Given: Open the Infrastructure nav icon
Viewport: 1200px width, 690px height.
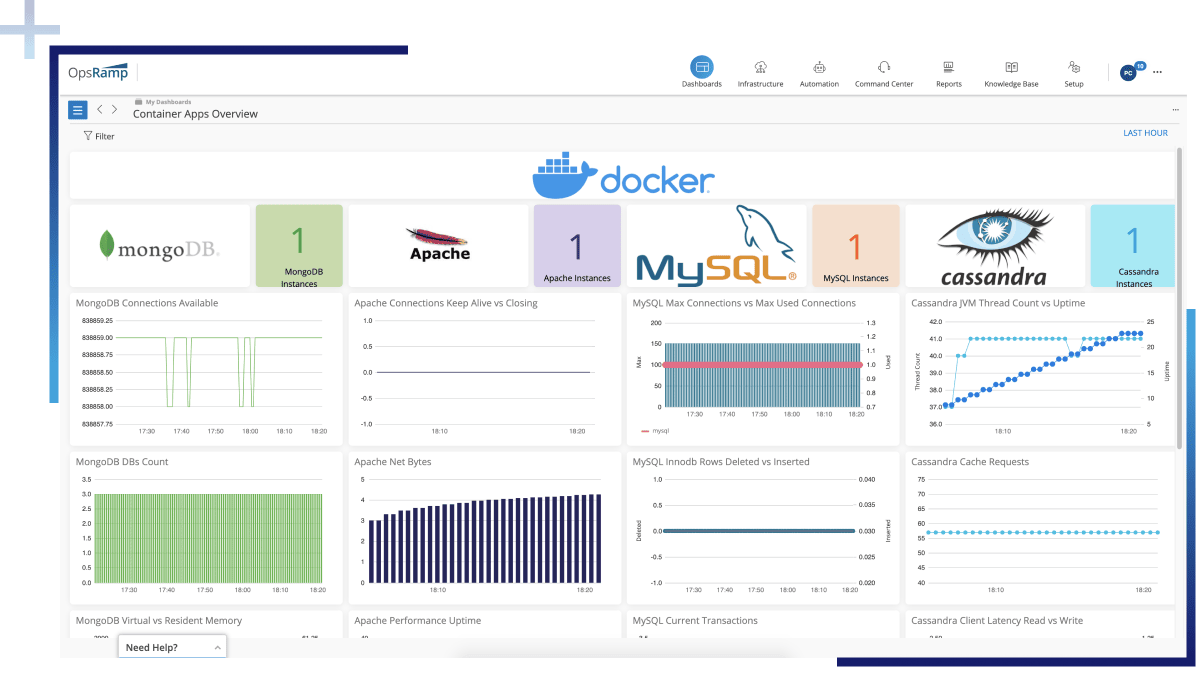Looking at the screenshot, I should [761, 67].
